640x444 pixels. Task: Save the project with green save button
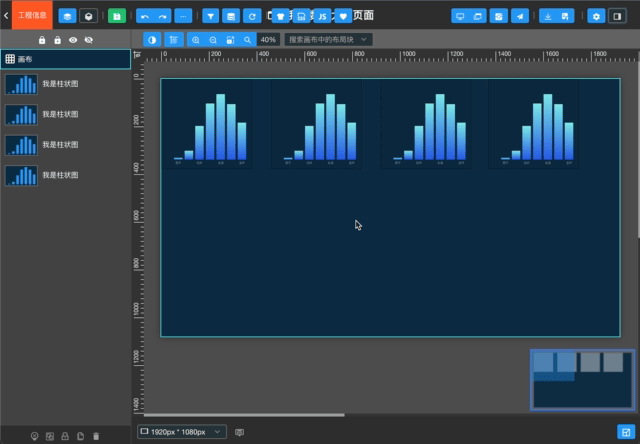[117, 16]
